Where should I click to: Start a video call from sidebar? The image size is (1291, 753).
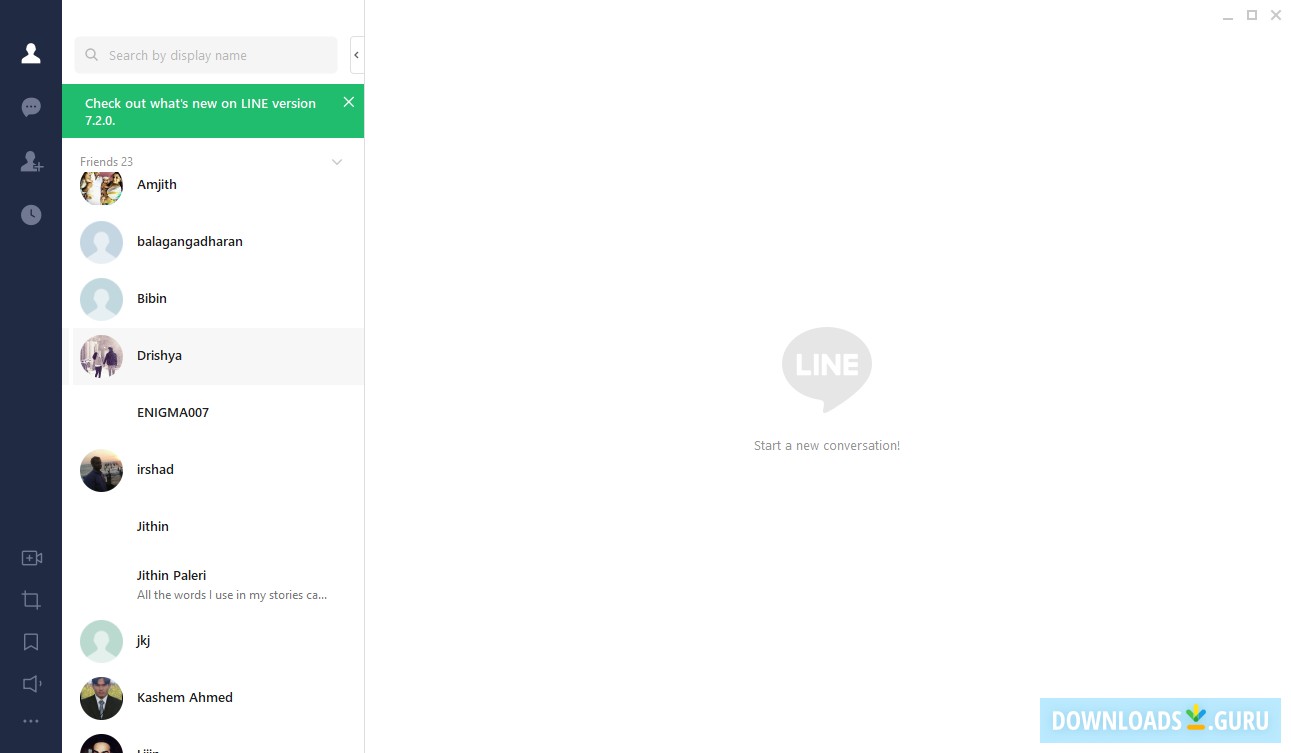pos(31,558)
